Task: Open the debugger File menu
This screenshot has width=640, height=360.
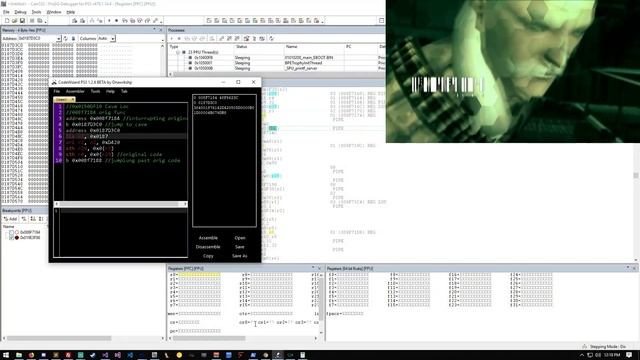Action: [x=6, y=12]
